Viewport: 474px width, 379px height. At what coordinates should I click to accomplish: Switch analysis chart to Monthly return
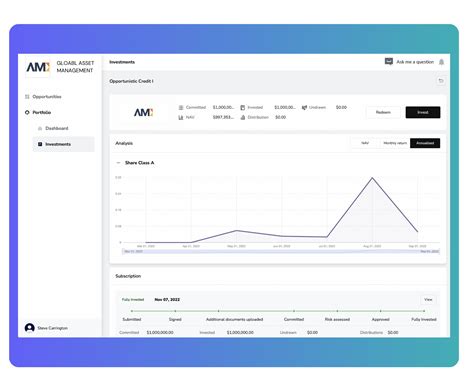pyautogui.click(x=395, y=143)
